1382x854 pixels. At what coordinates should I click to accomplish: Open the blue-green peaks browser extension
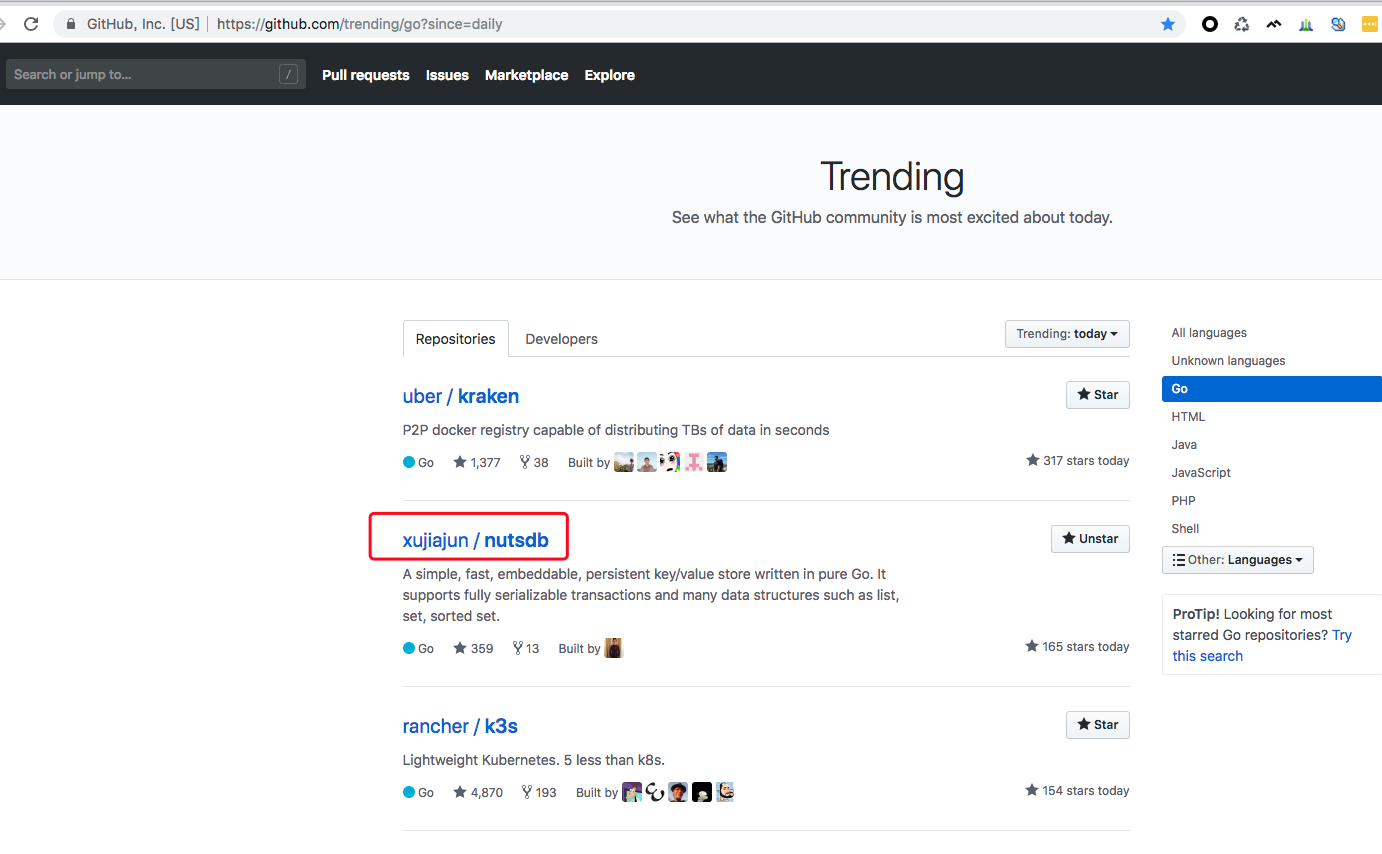pos(1306,24)
